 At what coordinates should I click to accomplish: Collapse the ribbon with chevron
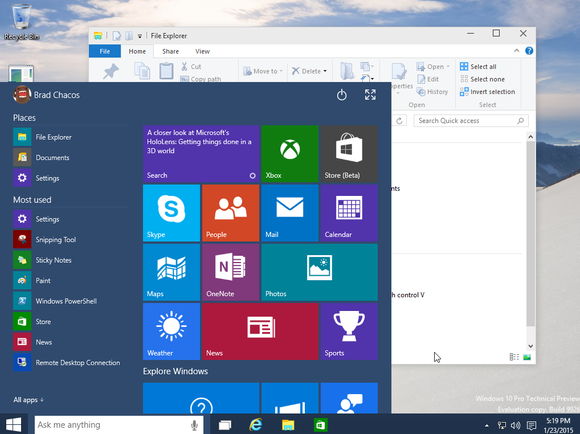tap(516, 51)
